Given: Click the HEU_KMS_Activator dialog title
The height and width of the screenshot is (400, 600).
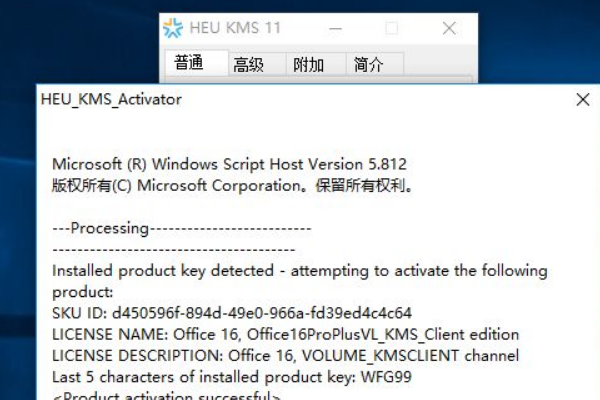Looking at the screenshot, I should pyautogui.click(x=111, y=100).
